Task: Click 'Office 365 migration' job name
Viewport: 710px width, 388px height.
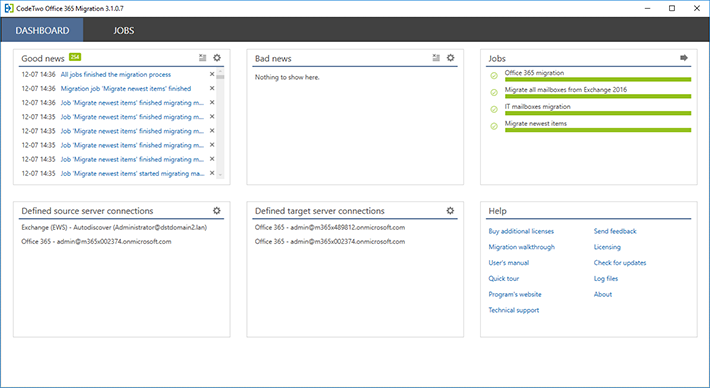Action: pos(534,72)
